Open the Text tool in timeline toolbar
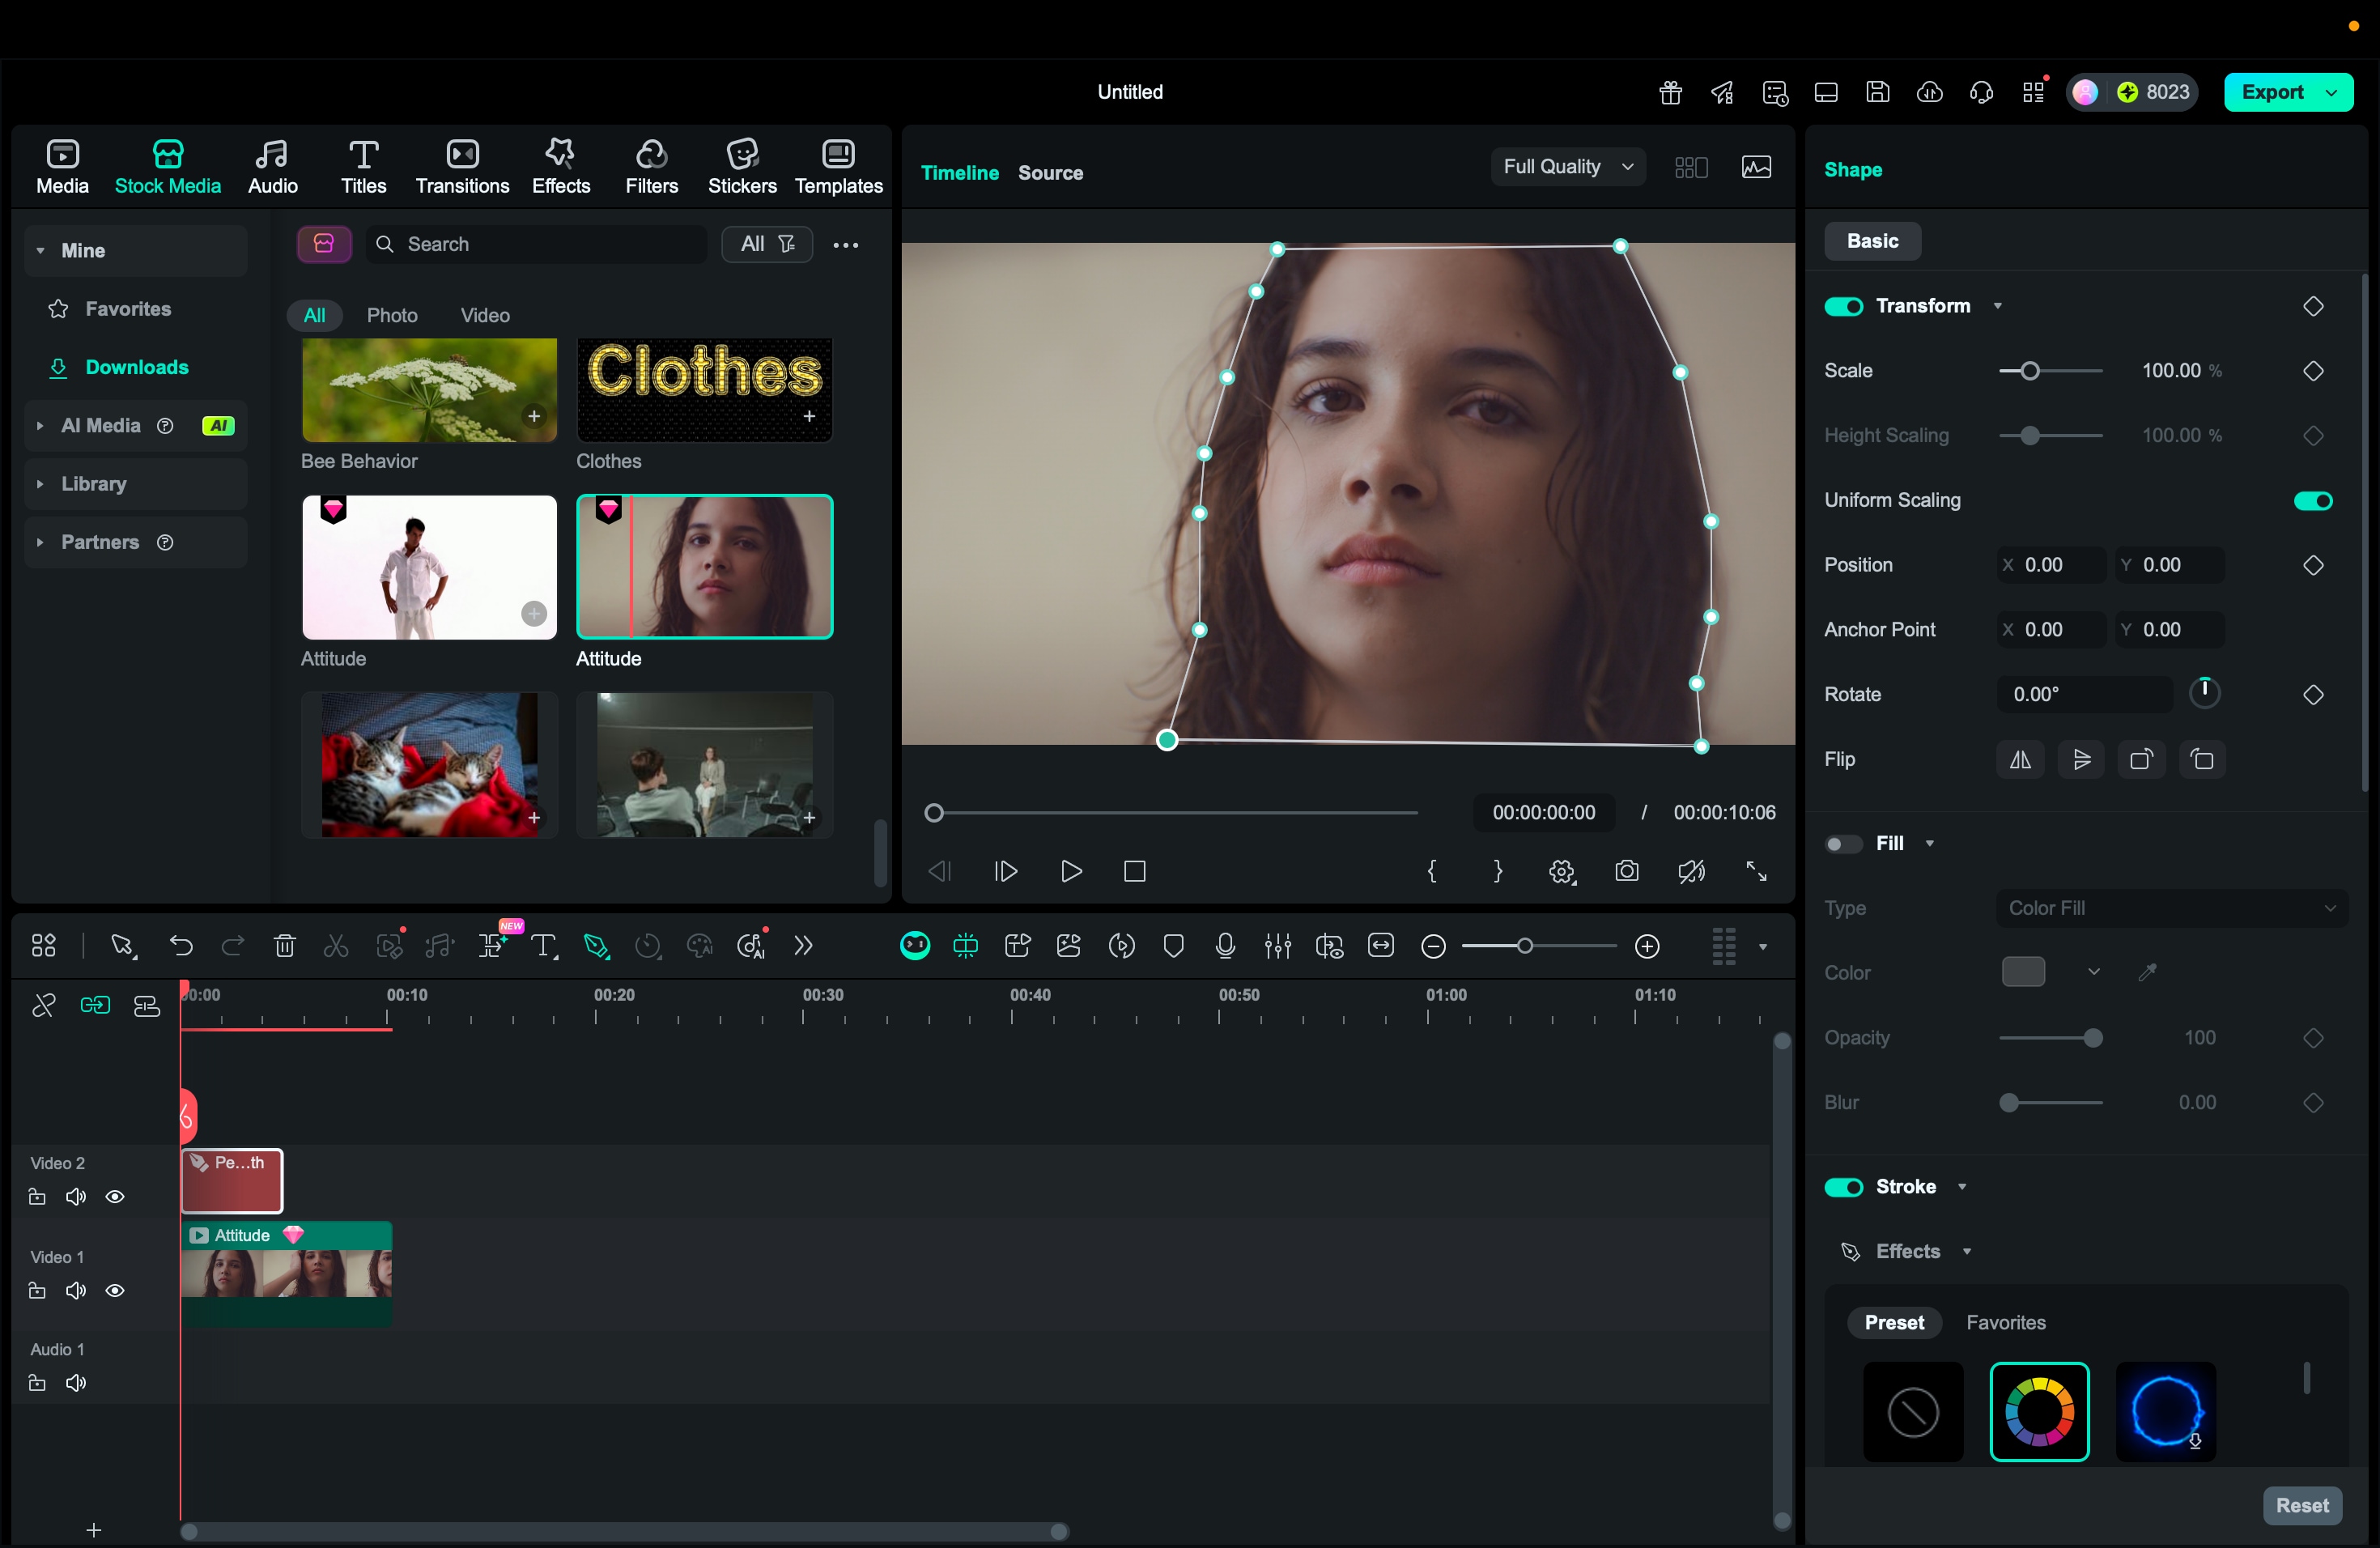Image resolution: width=2380 pixels, height=1548 pixels. click(543, 946)
